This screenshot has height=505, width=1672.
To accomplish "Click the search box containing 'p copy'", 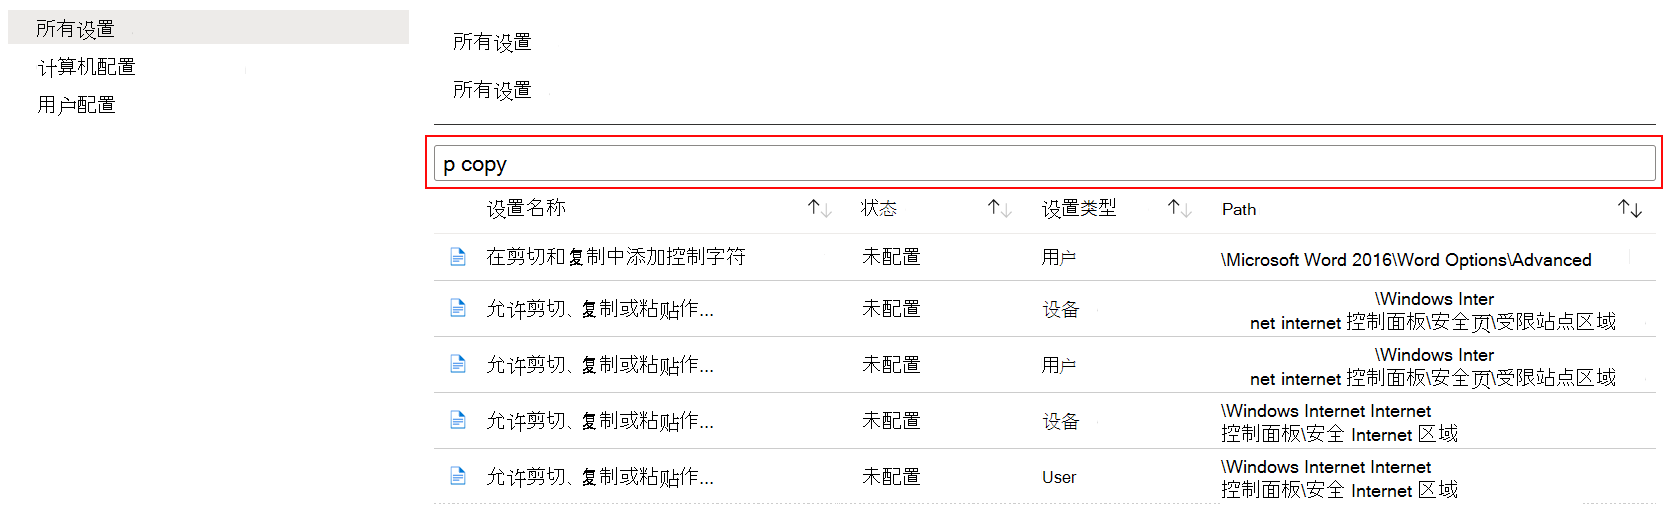I will tap(1044, 163).
